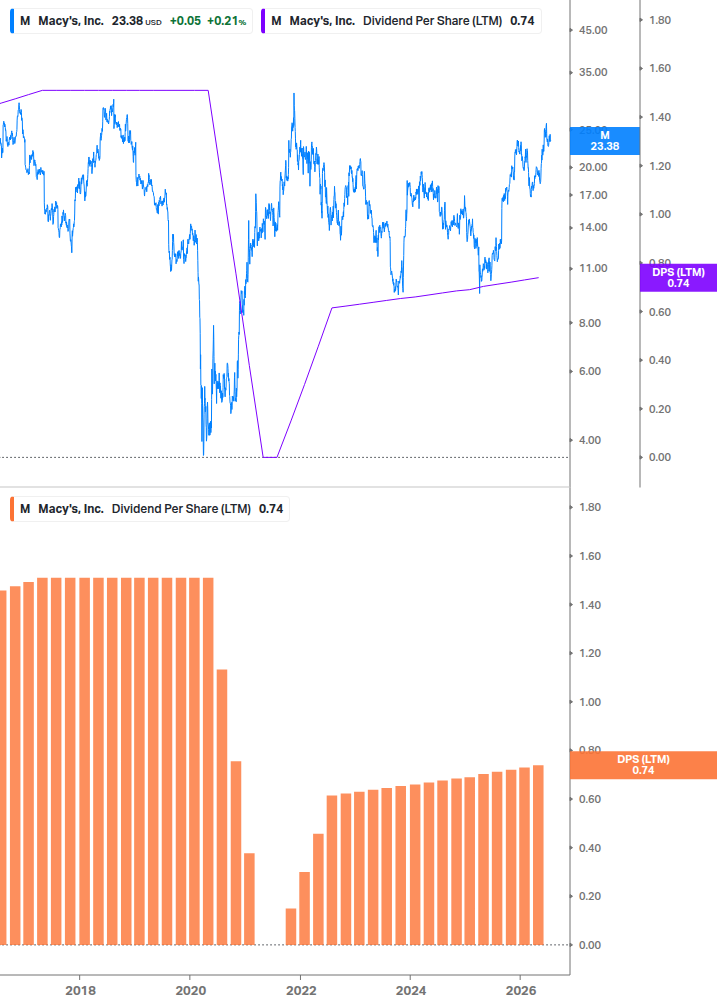Image resolution: width=717 pixels, height=1005 pixels.
Task: Click the 35.00 price axis value
Action: click(593, 72)
